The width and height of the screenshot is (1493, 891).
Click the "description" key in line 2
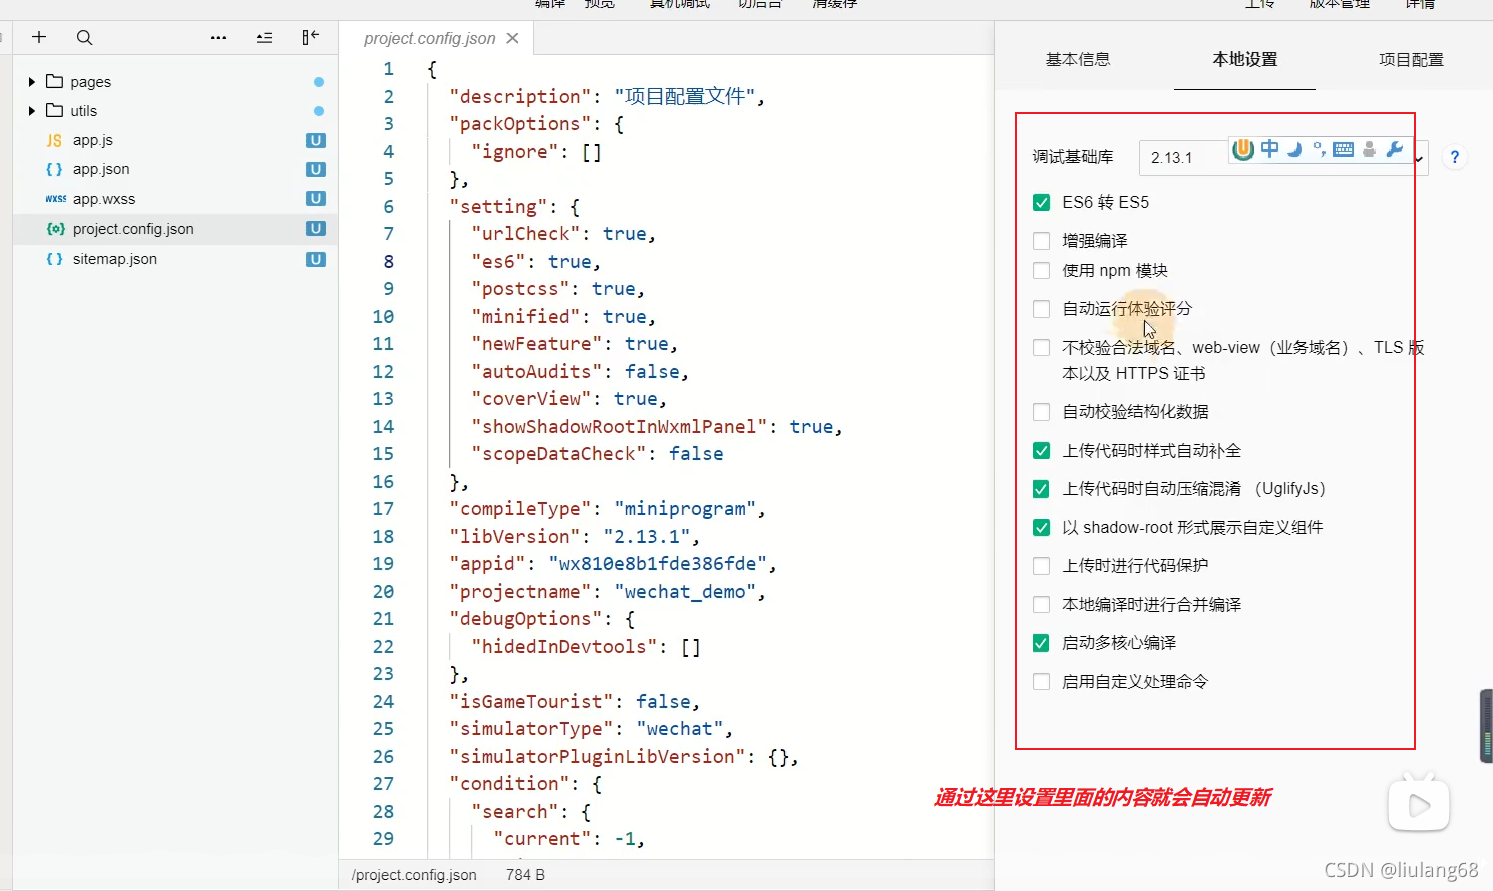coord(520,97)
